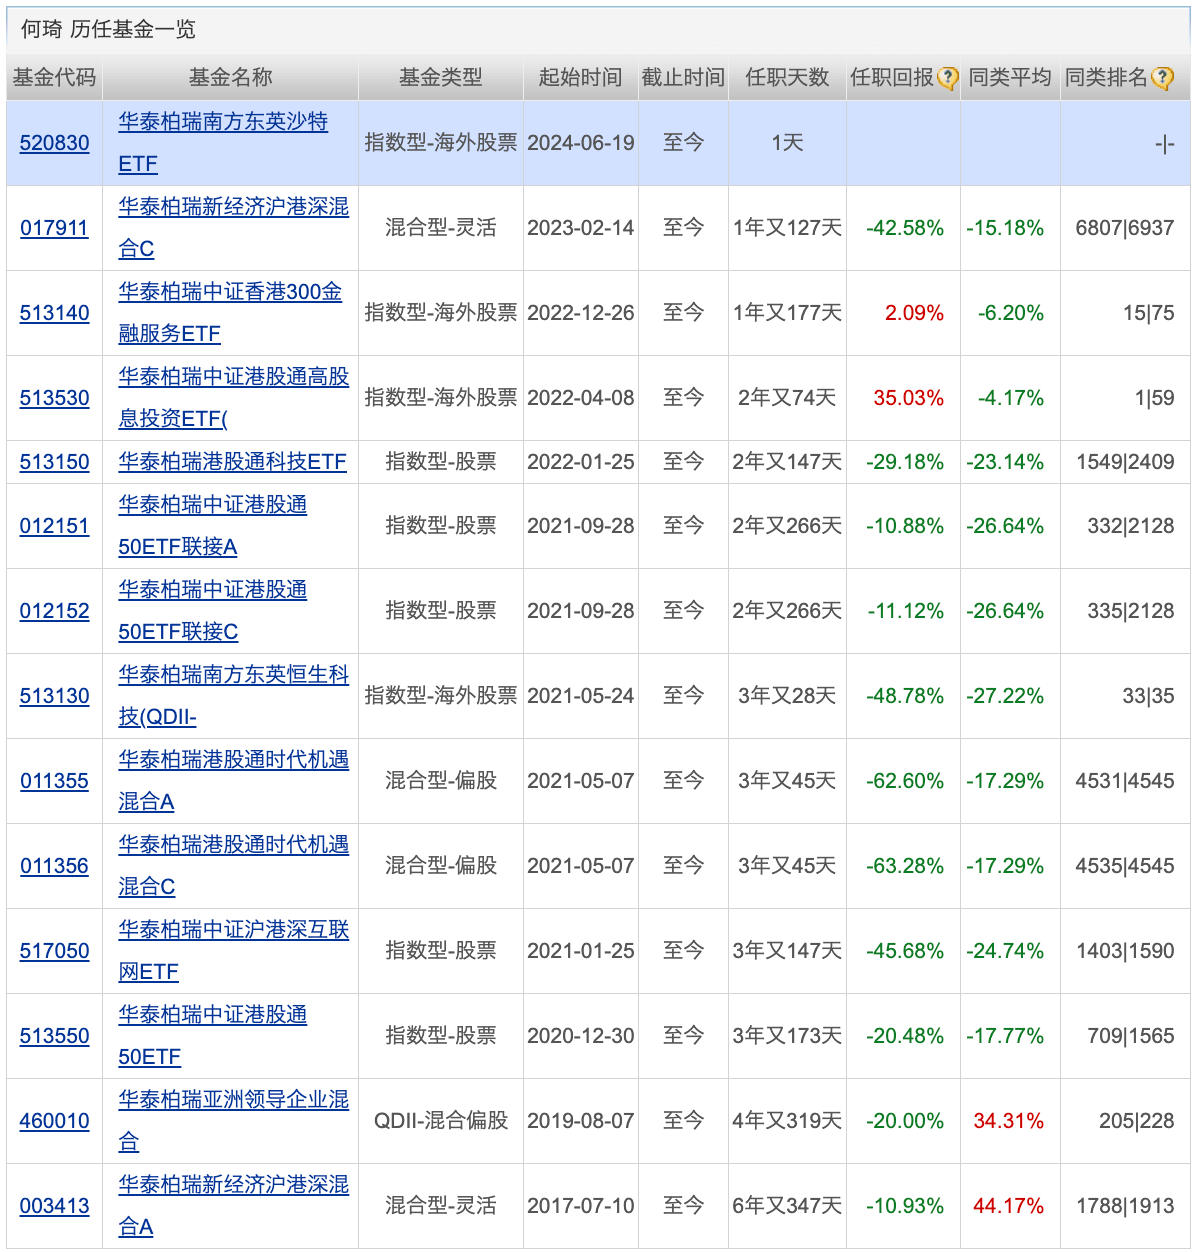Select the -42.58% return value

click(x=905, y=228)
